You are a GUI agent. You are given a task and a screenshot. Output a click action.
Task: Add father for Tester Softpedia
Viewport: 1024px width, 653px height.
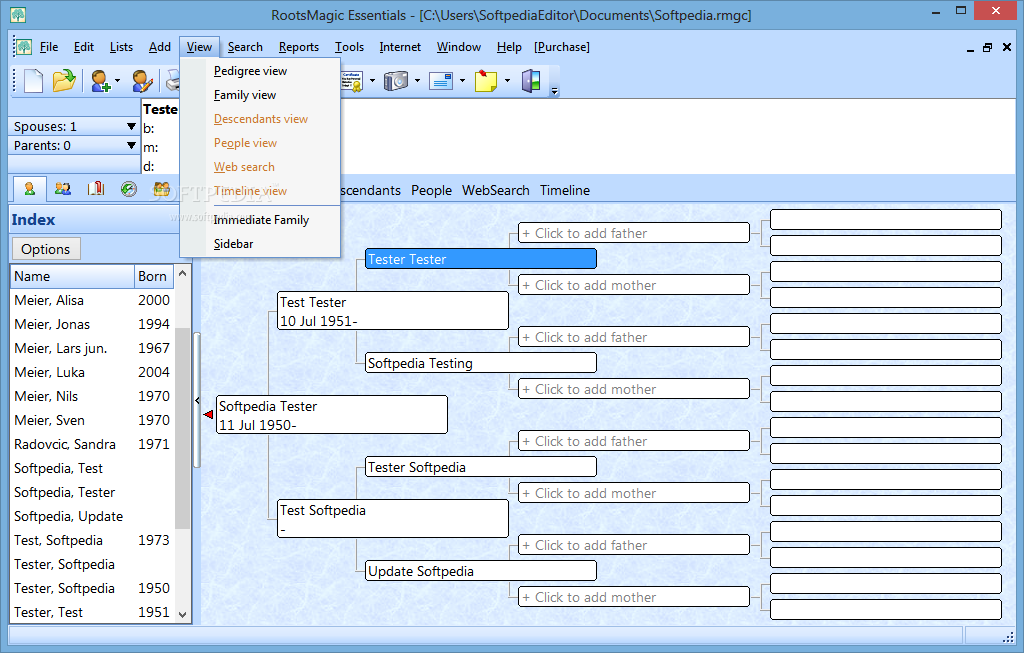(634, 441)
